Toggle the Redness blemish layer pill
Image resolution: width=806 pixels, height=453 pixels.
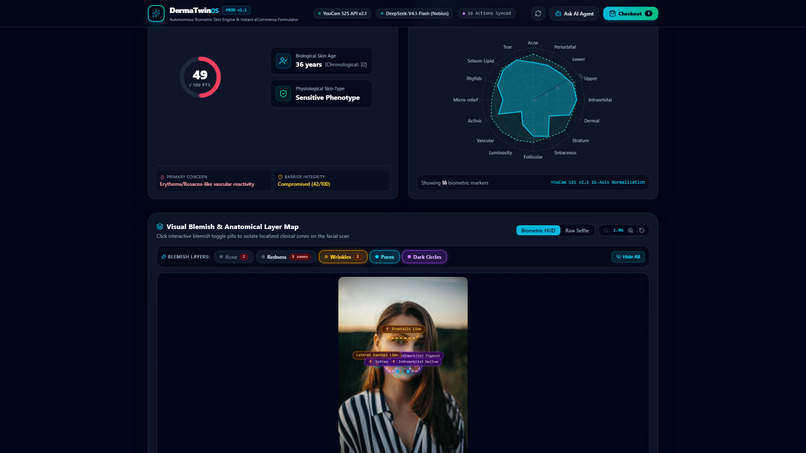click(286, 257)
